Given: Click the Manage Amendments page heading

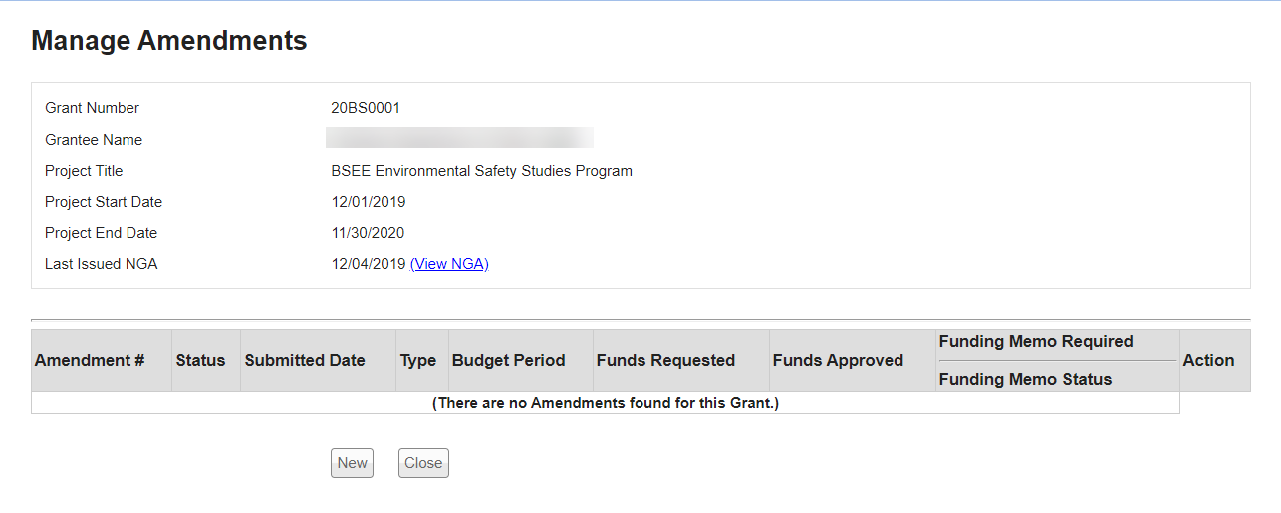Looking at the screenshot, I should 169,41.
